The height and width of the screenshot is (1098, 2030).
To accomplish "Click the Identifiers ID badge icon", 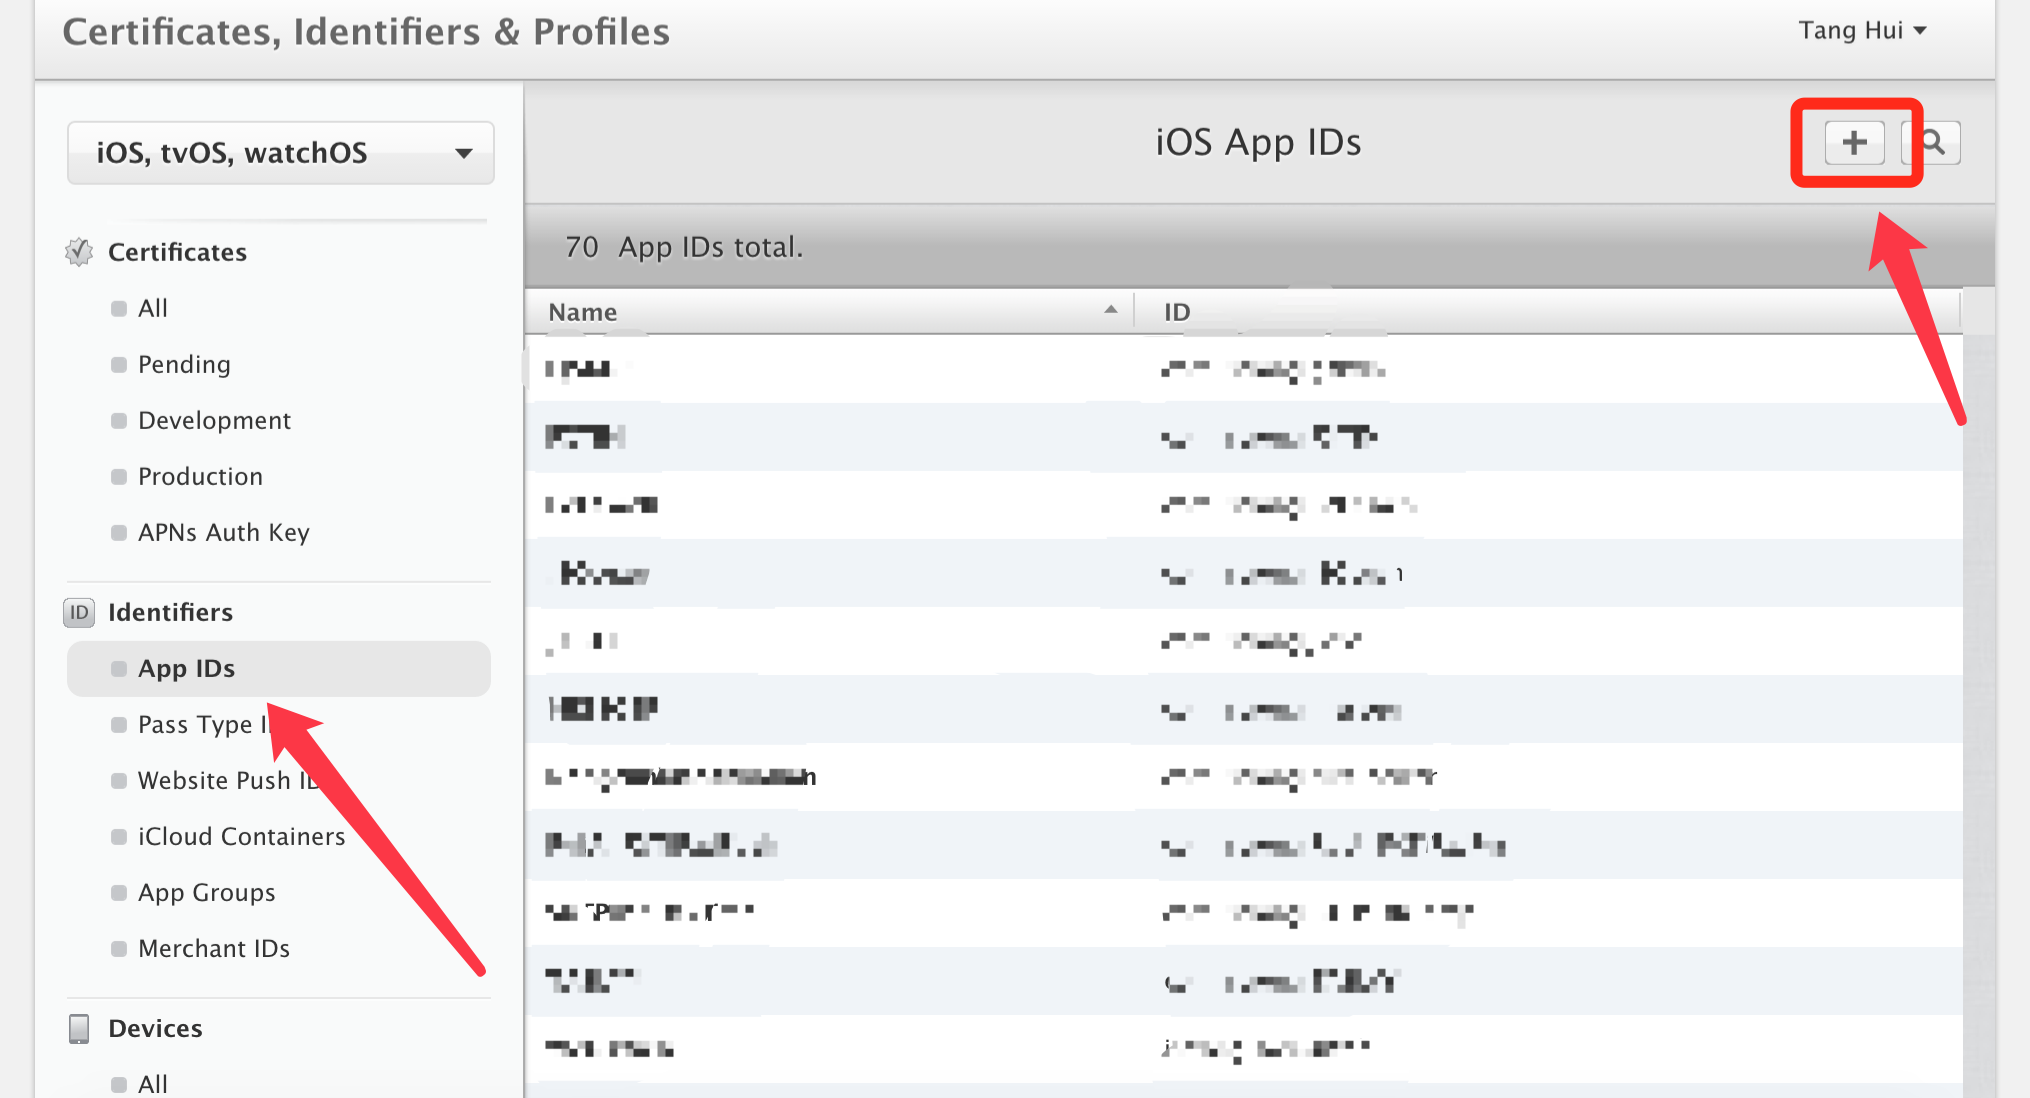I will (x=79, y=612).
